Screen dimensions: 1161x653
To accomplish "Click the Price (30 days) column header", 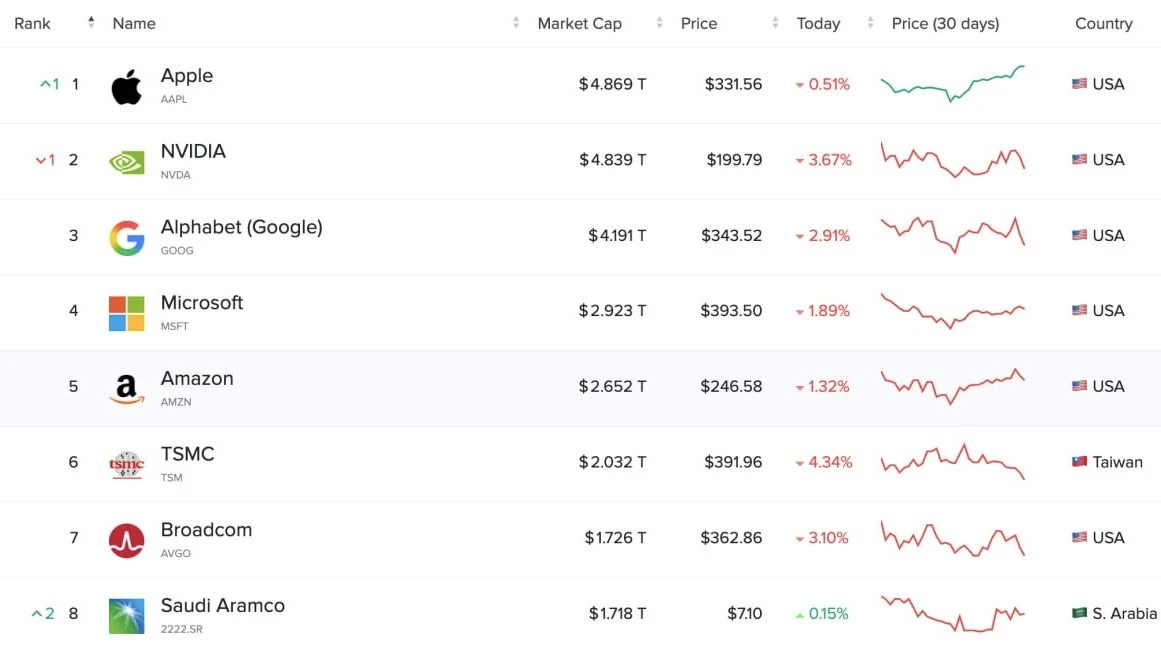I will click(946, 24).
